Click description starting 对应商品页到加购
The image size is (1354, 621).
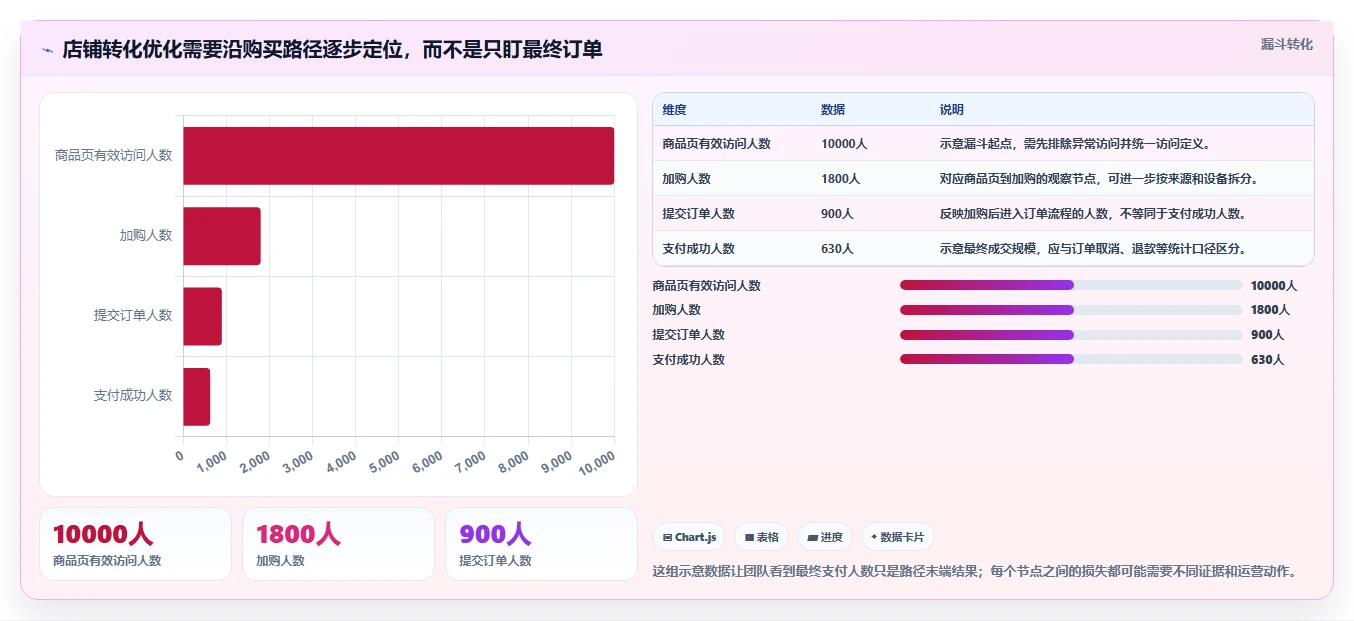[1098, 179]
